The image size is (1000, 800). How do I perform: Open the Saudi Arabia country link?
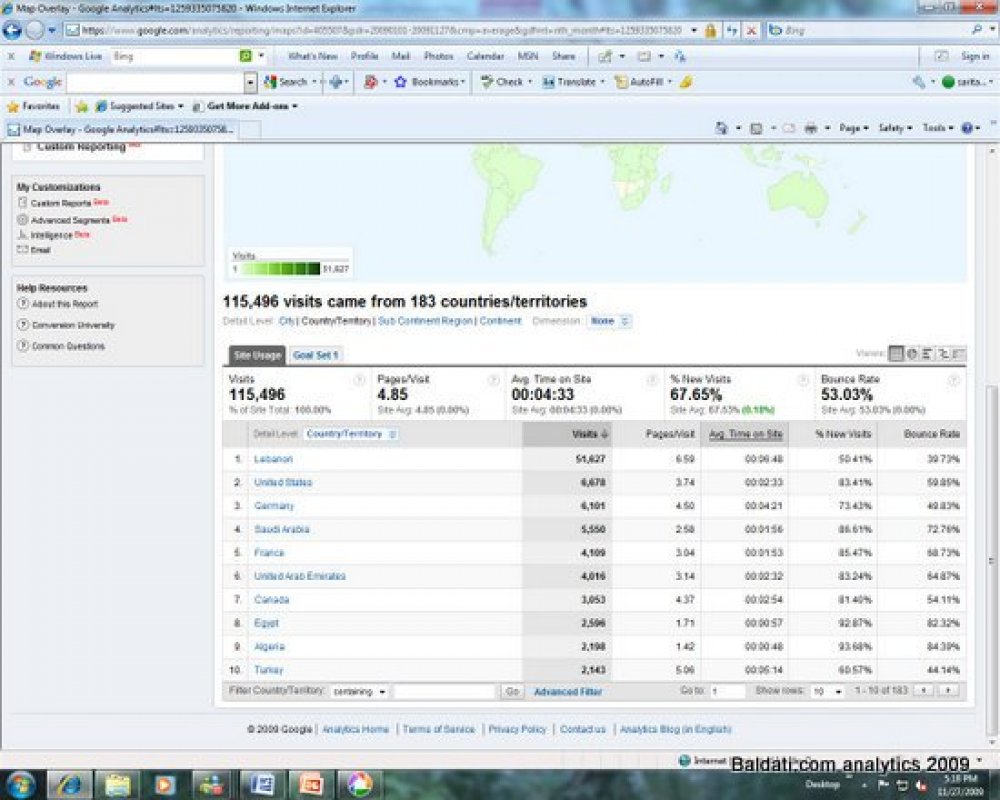tap(282, 530)
